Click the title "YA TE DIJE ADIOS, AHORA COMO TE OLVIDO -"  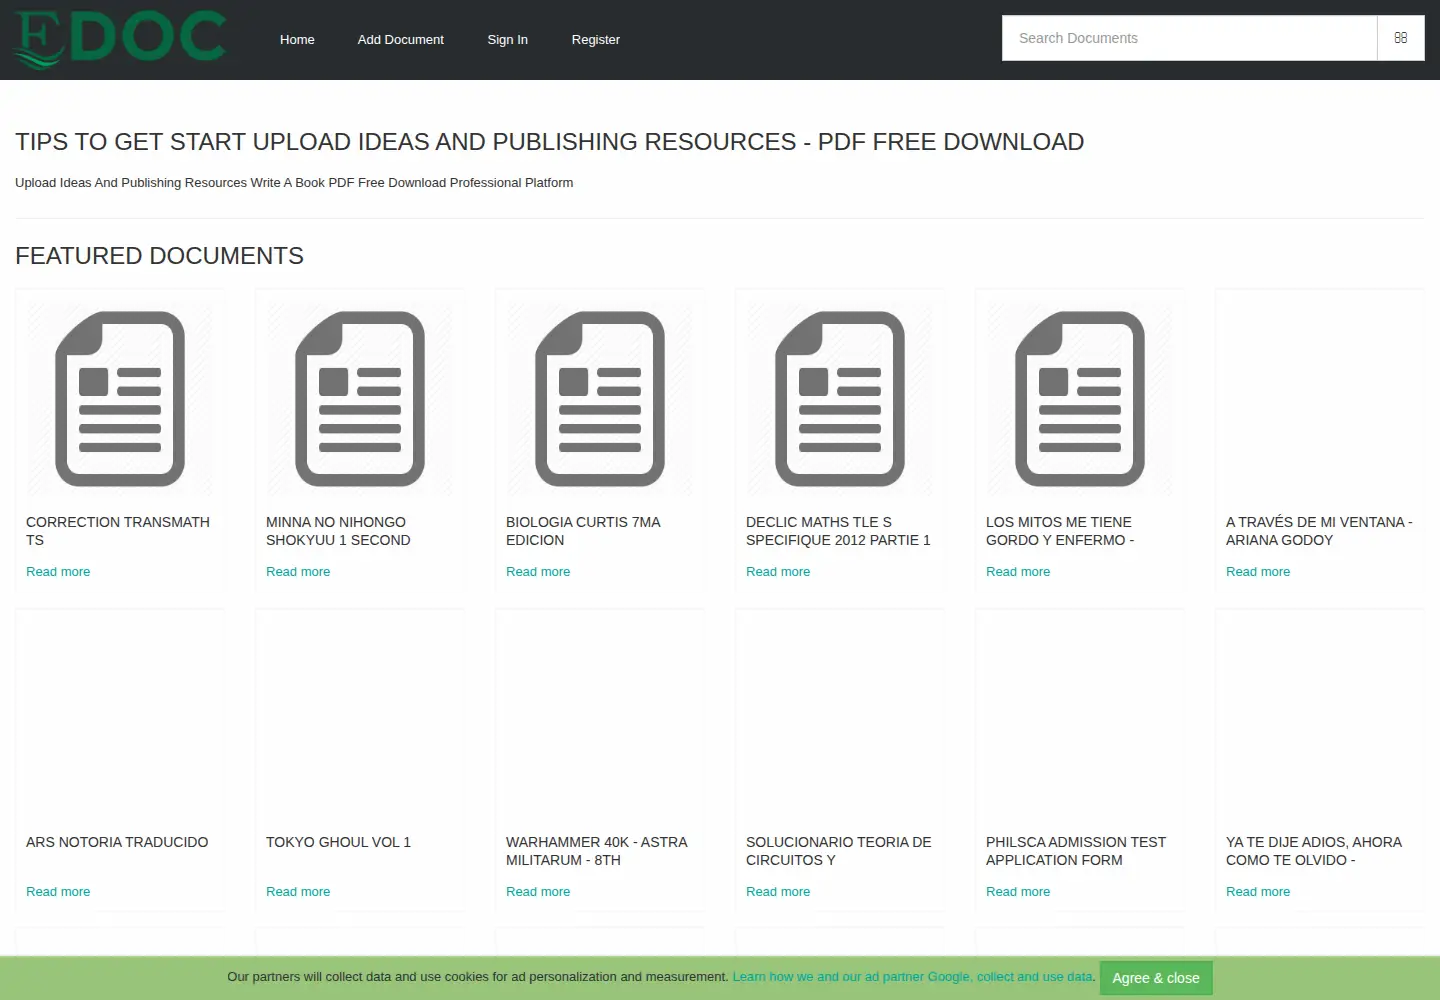[x=1314, y=851]
